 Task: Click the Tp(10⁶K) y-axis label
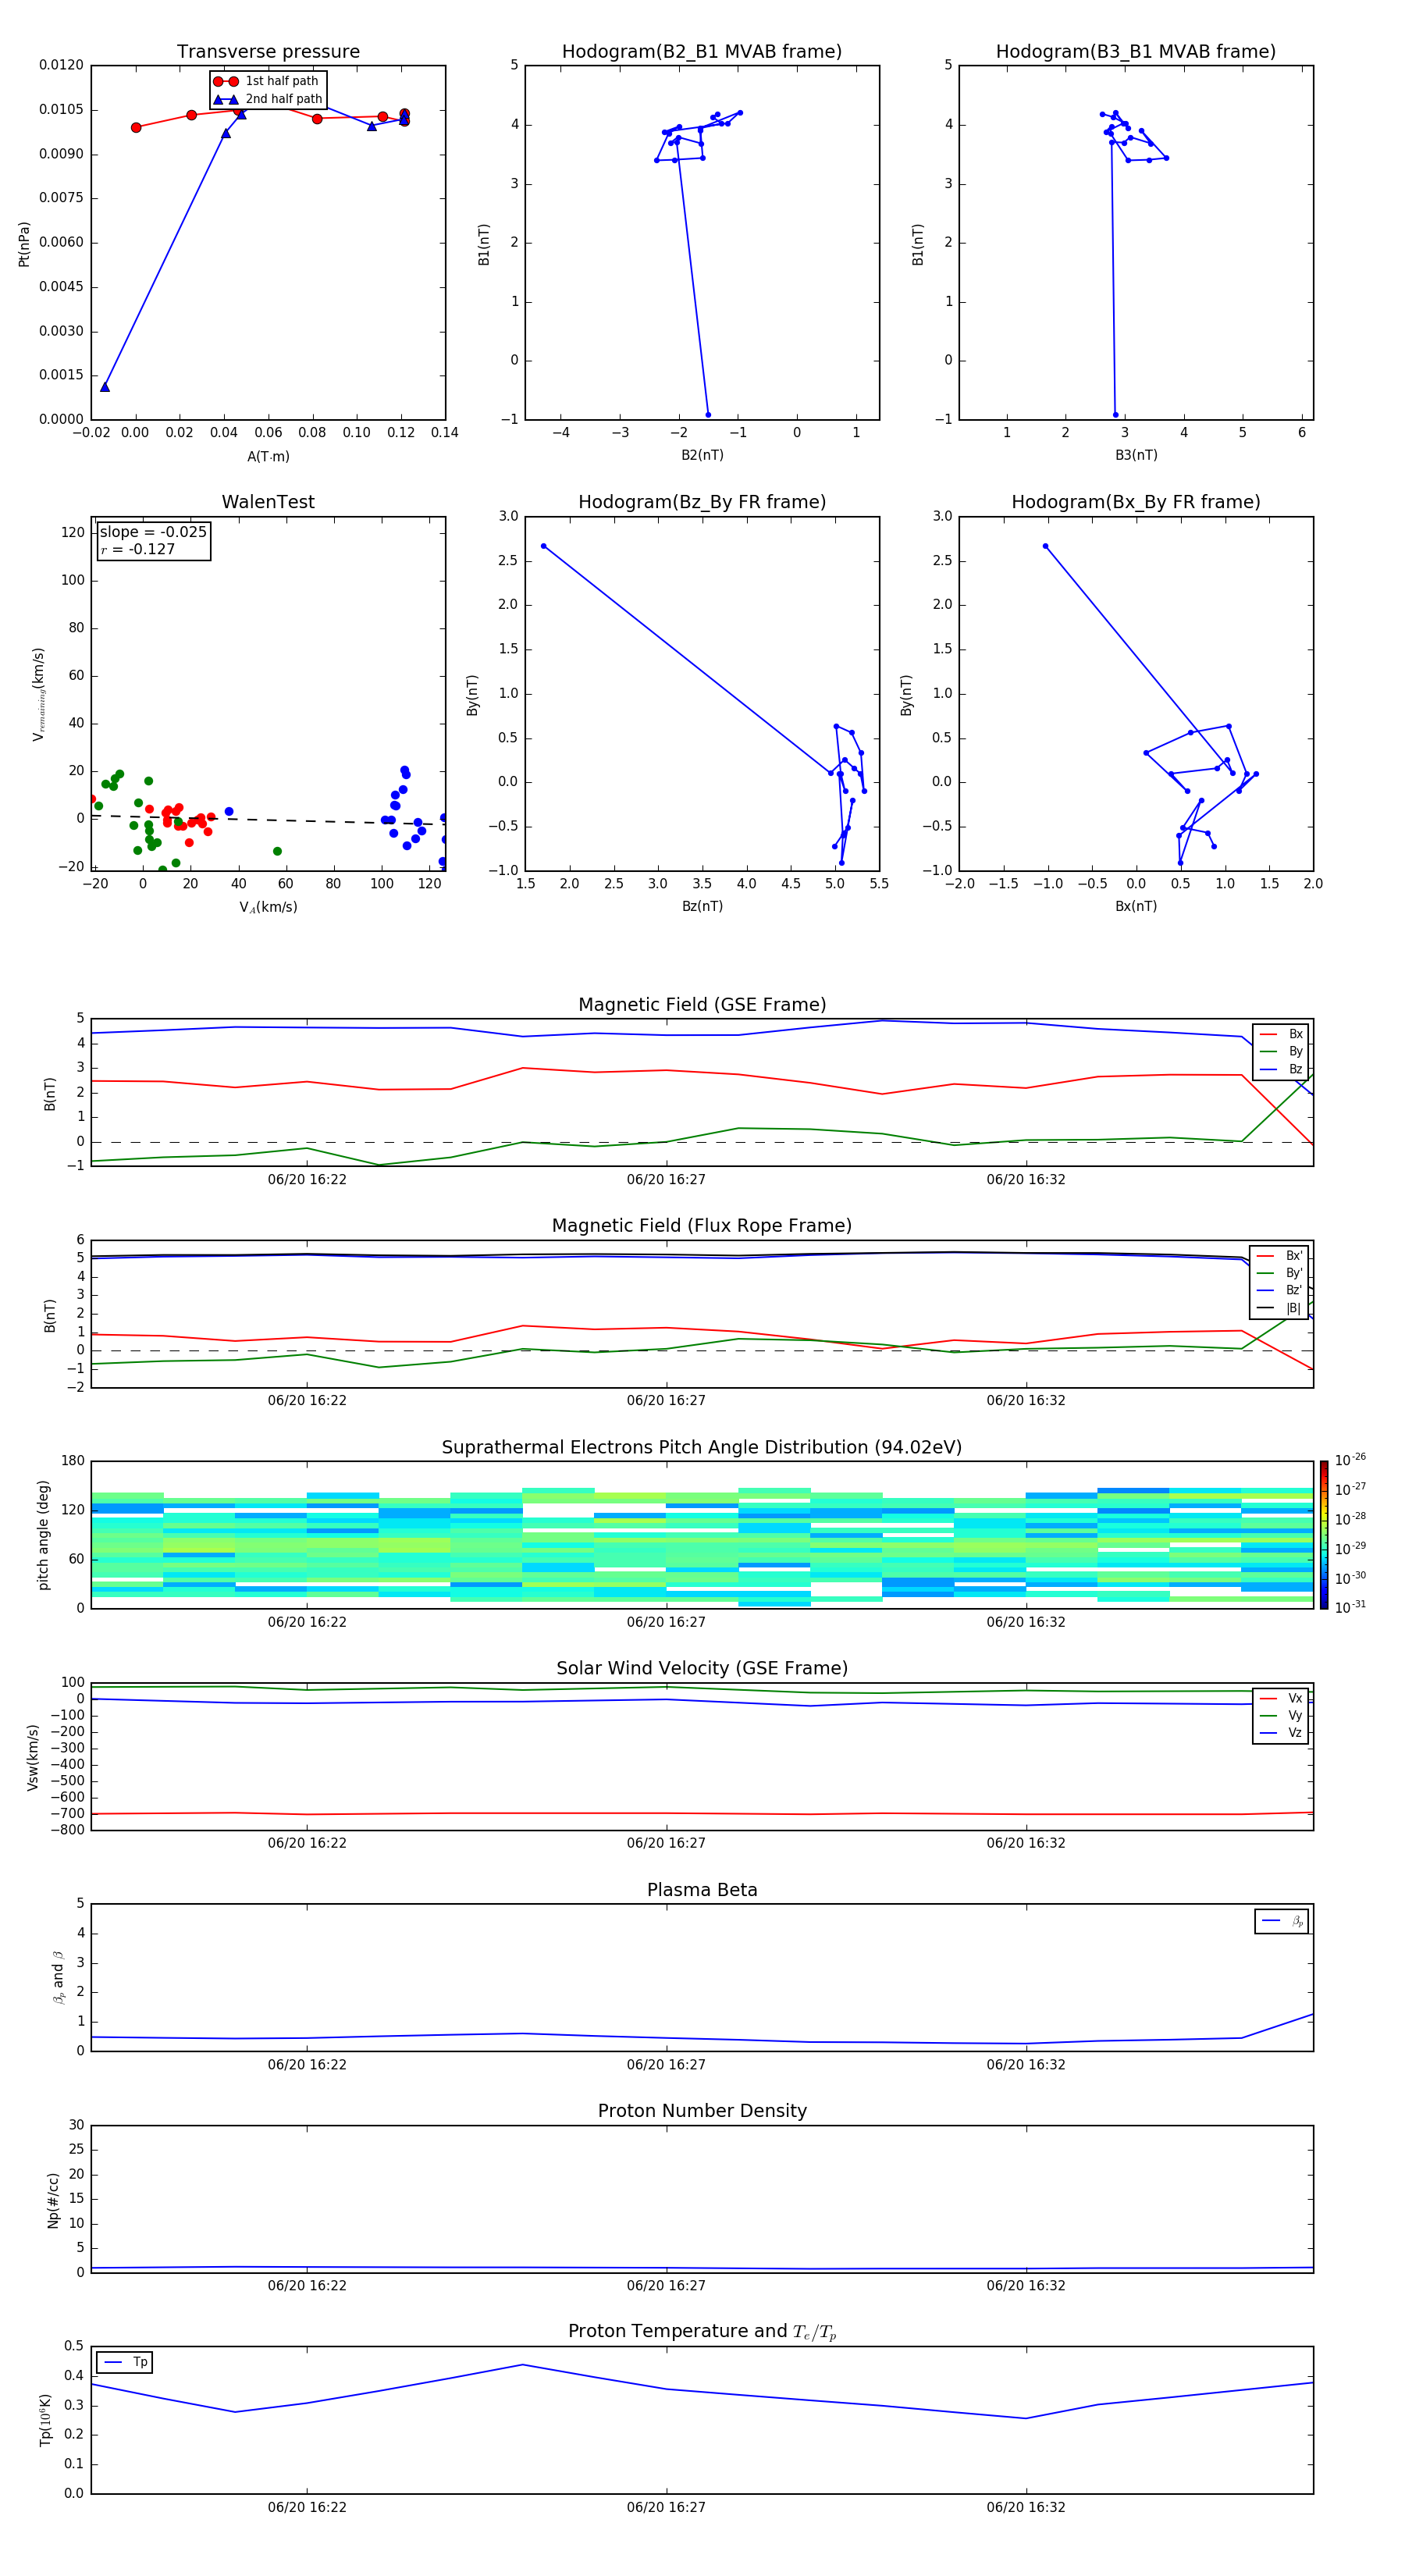click(x=45, y=2420)
